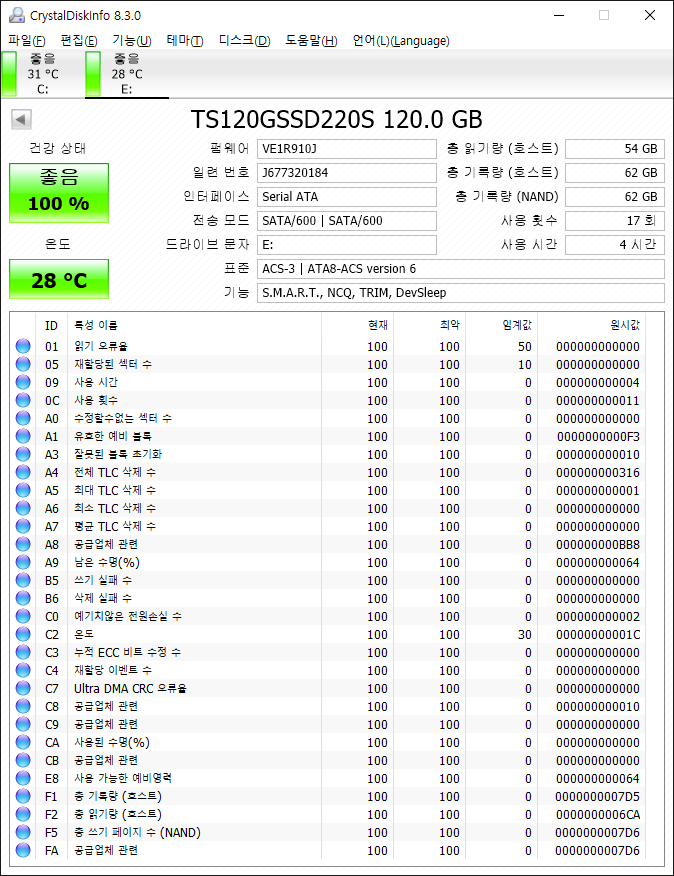
Task: Click the blue status icon for 쓰기 실패 수
Action: tap(23, 581)
